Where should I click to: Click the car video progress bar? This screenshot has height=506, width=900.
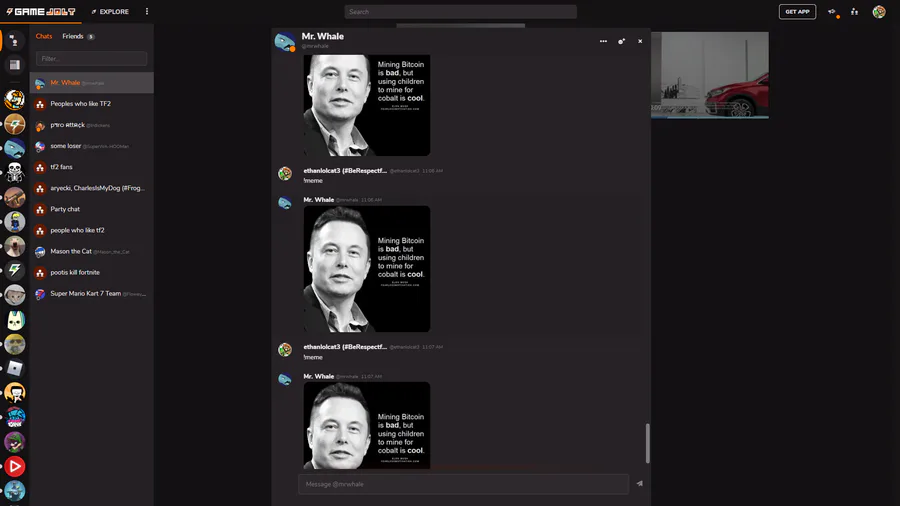(x=709, y=117)
